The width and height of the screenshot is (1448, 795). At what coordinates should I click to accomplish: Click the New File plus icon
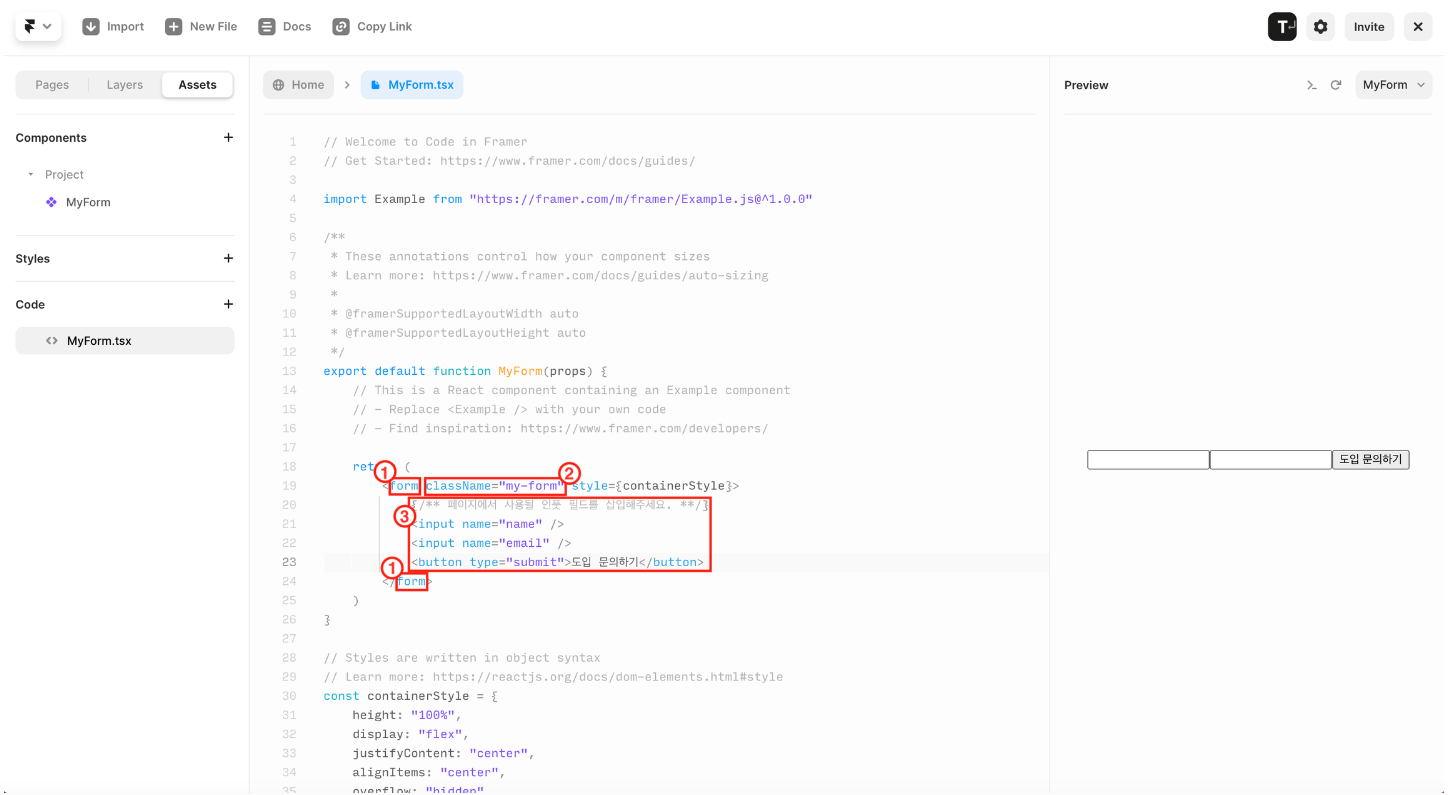(x=174, y=27)
